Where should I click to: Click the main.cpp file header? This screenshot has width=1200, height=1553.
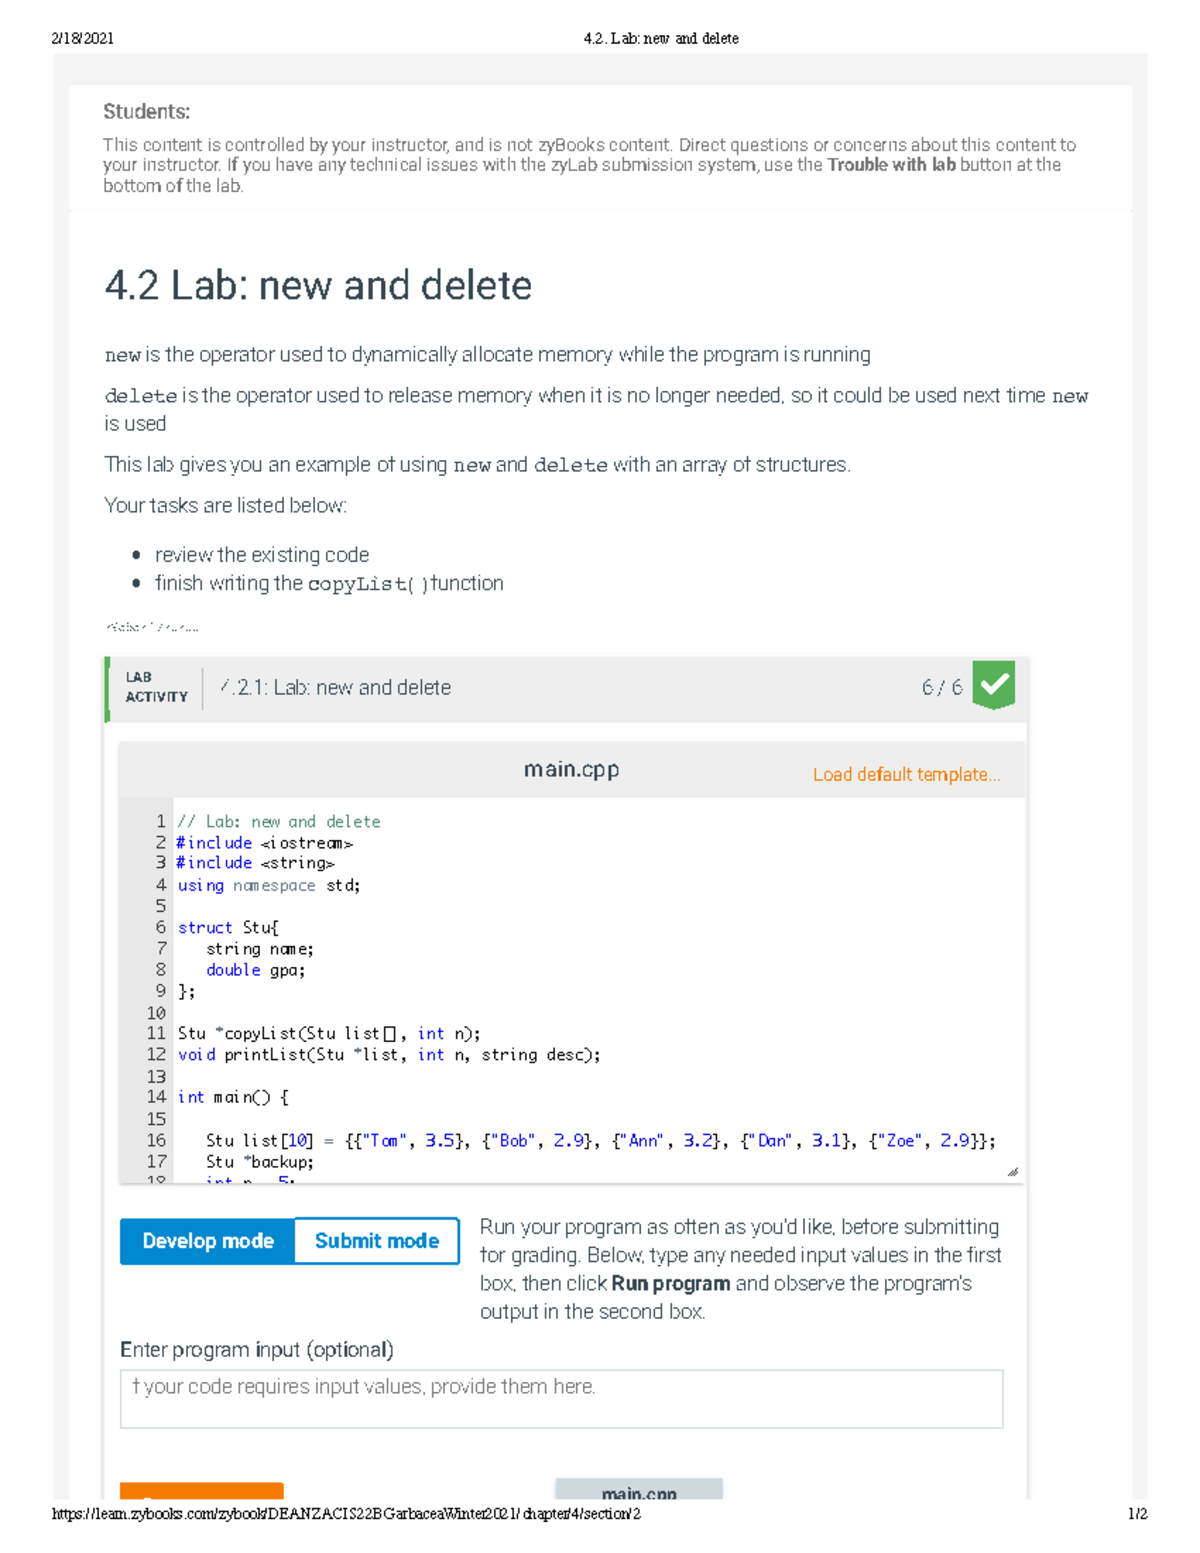(573, 769)
